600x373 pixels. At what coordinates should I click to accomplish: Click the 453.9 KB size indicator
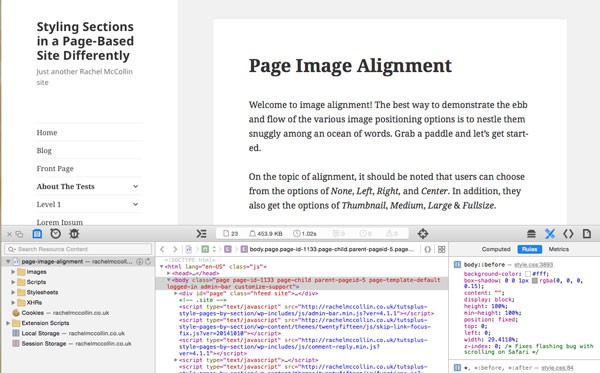coord(266,234)
